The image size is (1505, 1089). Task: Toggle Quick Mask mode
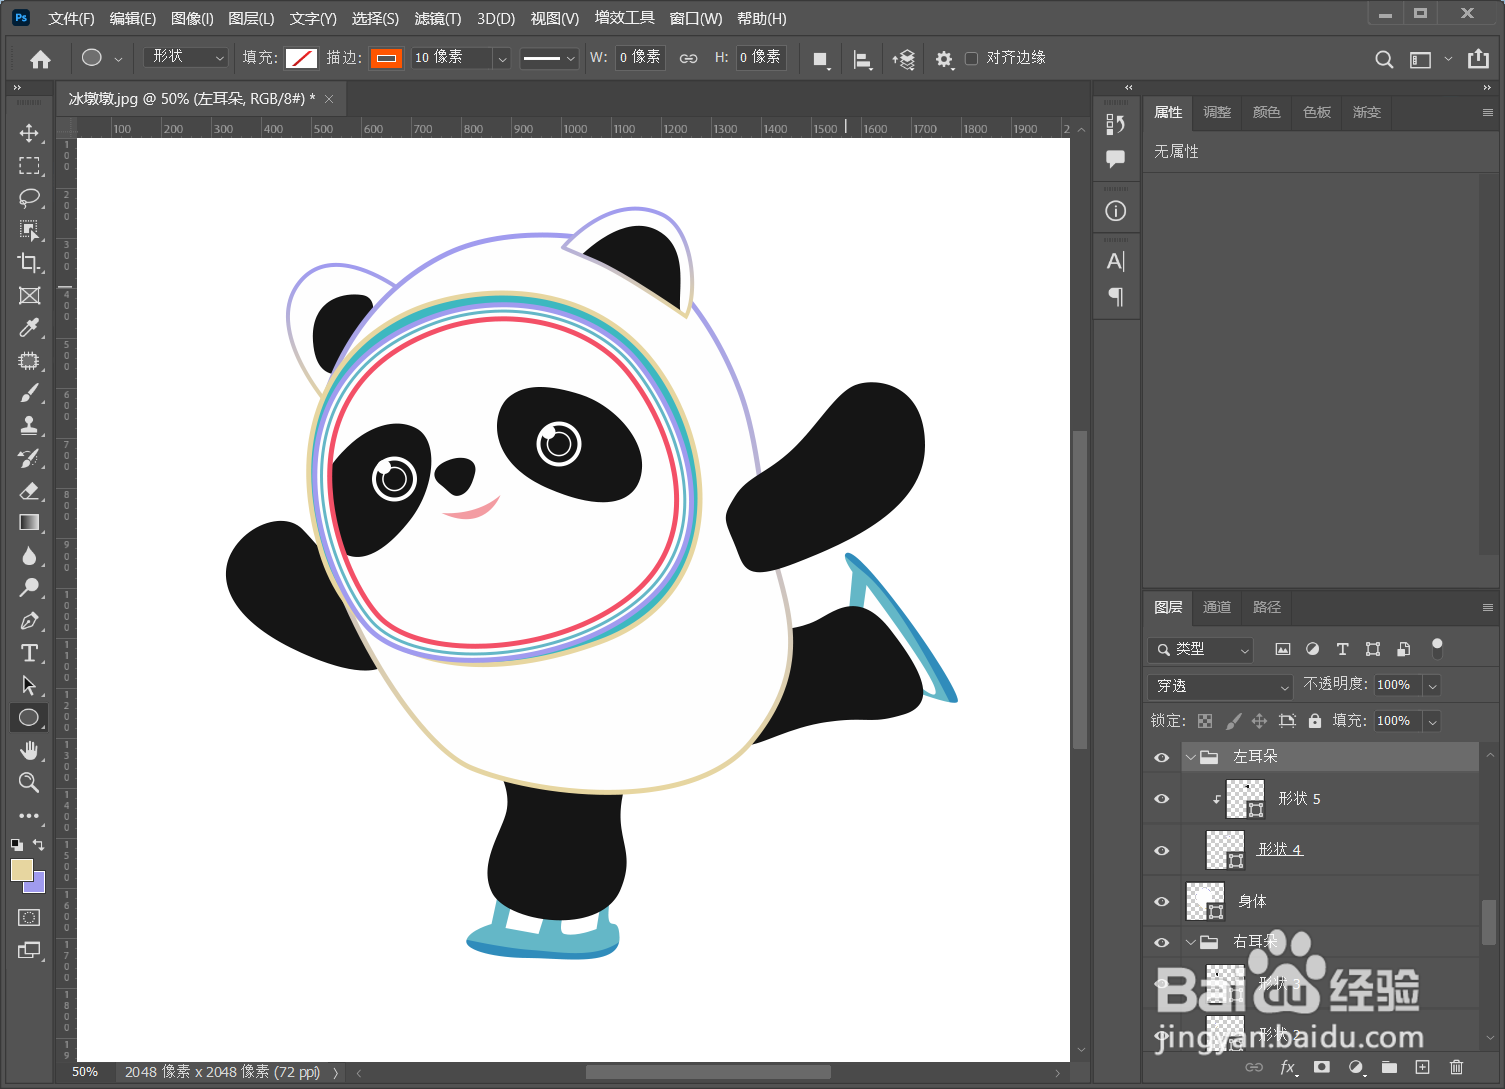tap(29, 918)
